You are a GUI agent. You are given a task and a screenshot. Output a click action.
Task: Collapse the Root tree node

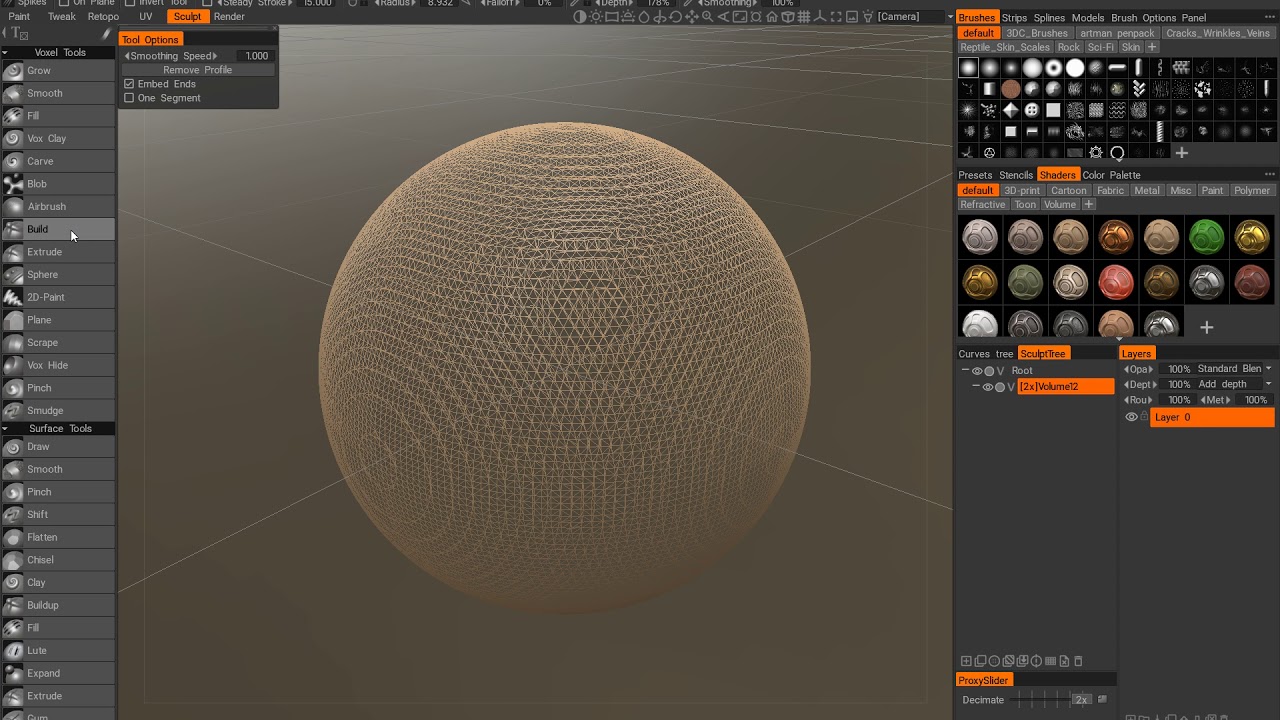(x=966, y=371)
